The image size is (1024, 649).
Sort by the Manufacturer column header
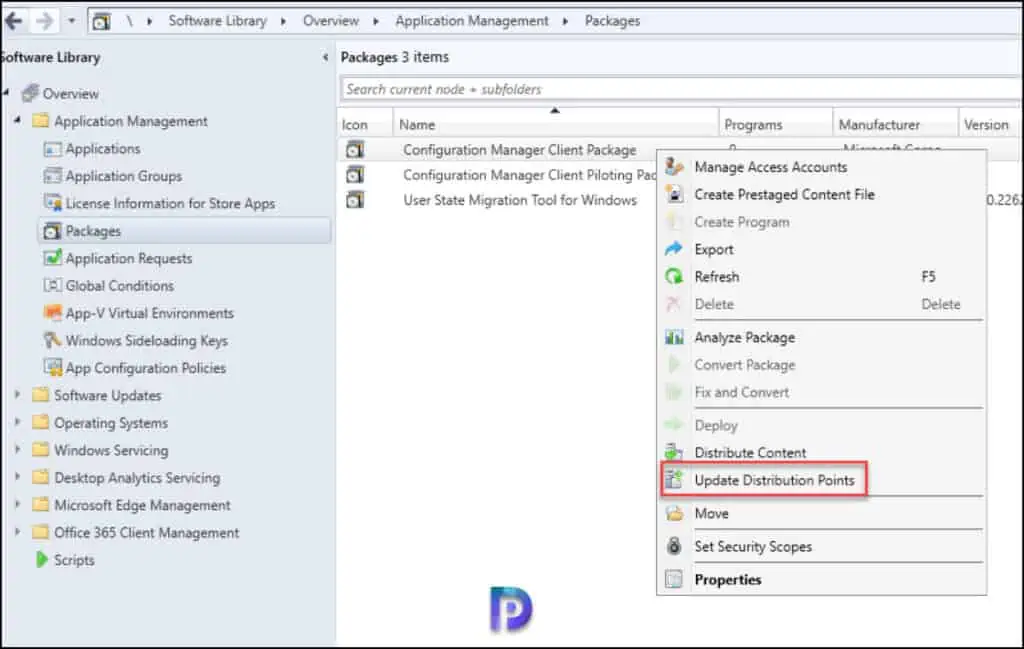click(x=895, y=124)
